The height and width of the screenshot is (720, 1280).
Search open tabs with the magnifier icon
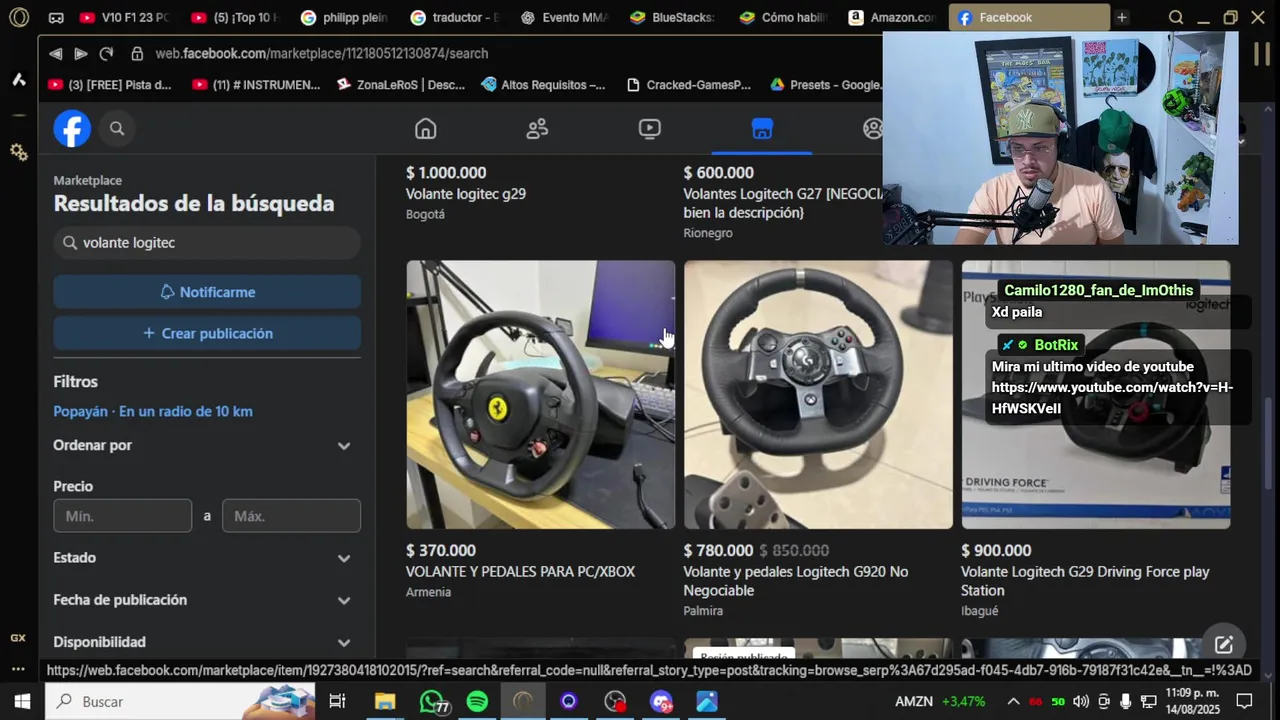click(x=1176, y=17)
